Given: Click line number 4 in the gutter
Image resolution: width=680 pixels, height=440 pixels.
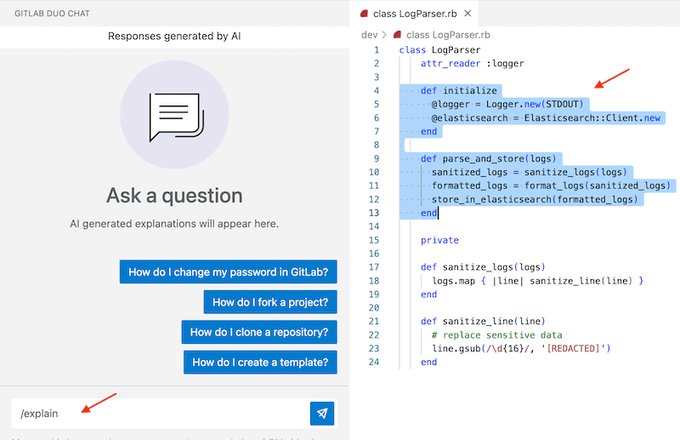Looking at the screenshot, I should 376,91.
